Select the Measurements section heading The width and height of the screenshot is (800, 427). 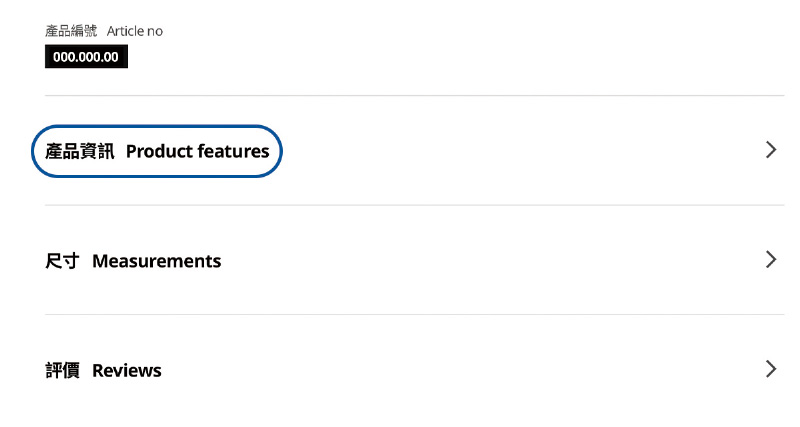tap(133, 261)
